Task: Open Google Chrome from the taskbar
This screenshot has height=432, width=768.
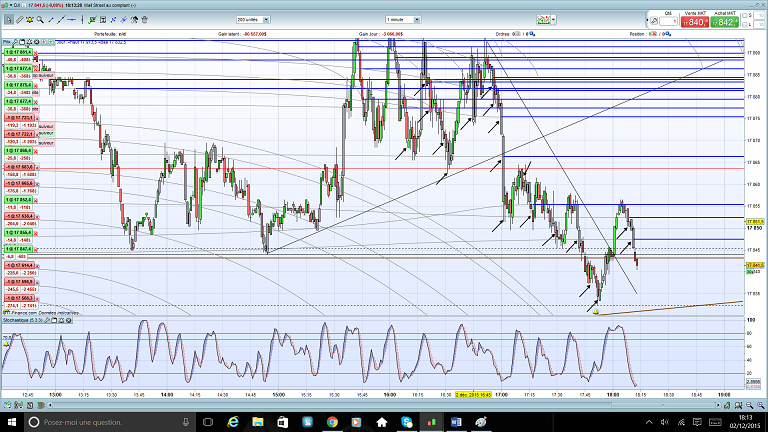Action: 332,422
